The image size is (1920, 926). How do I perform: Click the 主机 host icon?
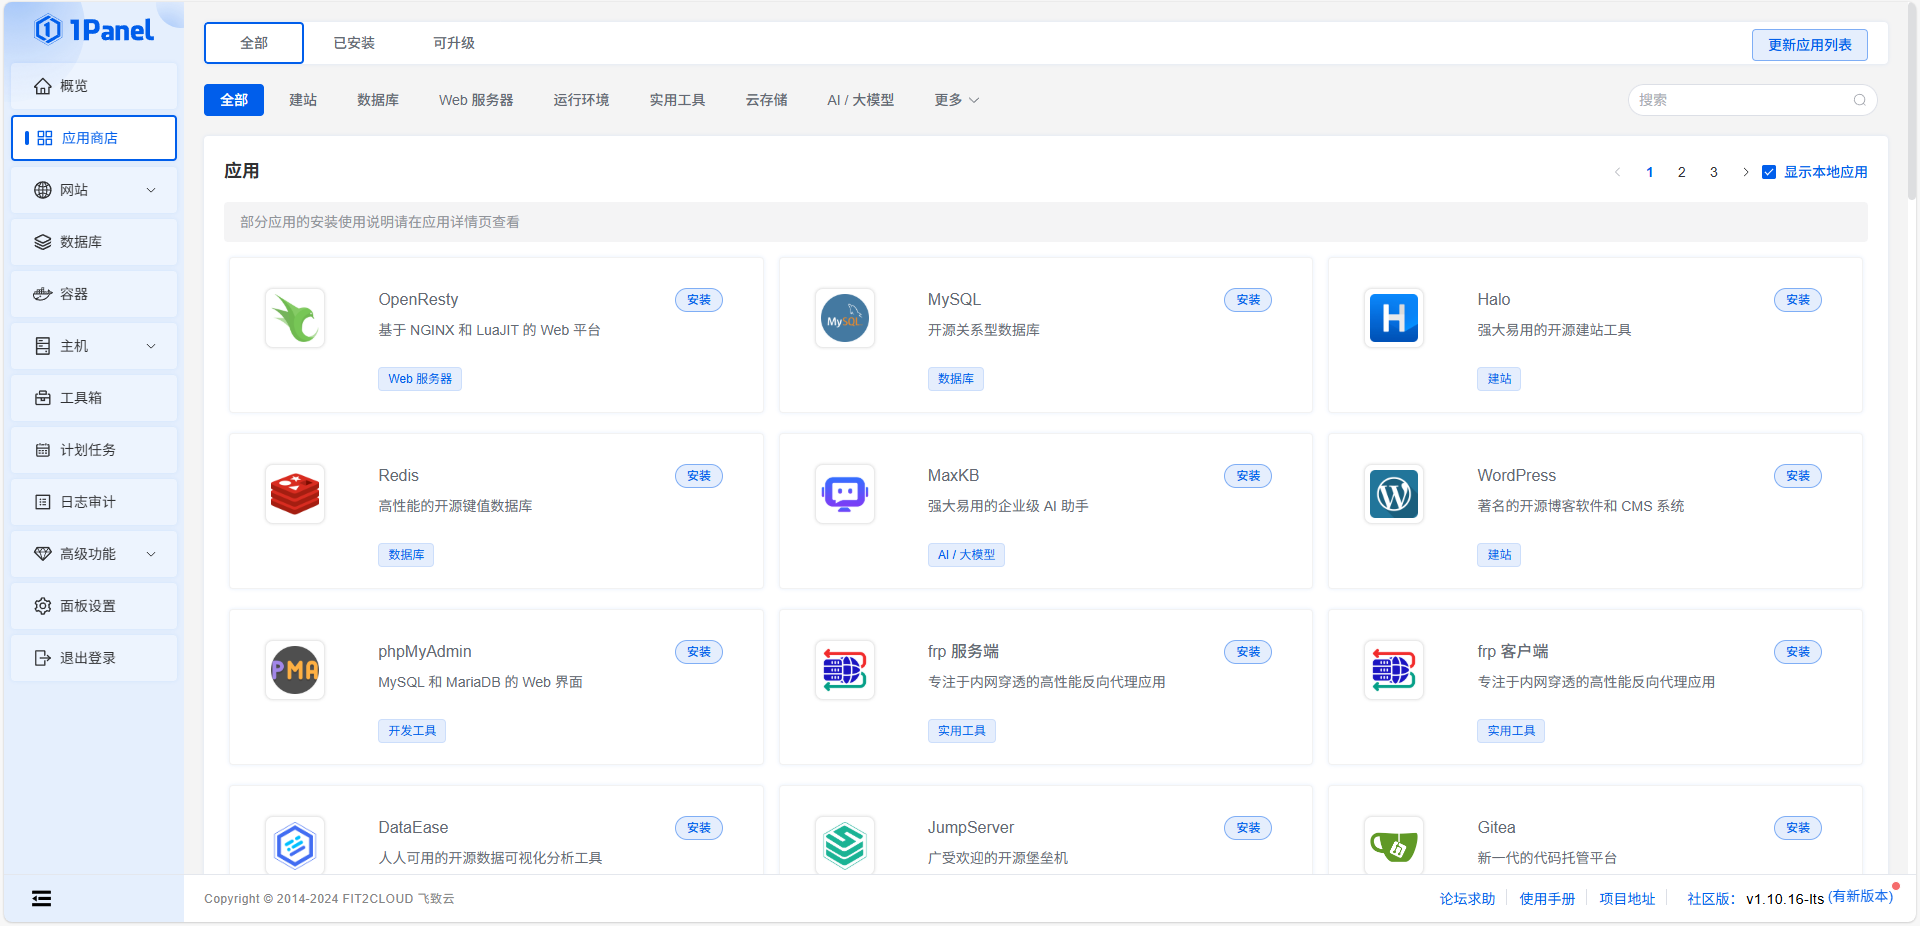[43, 346]
